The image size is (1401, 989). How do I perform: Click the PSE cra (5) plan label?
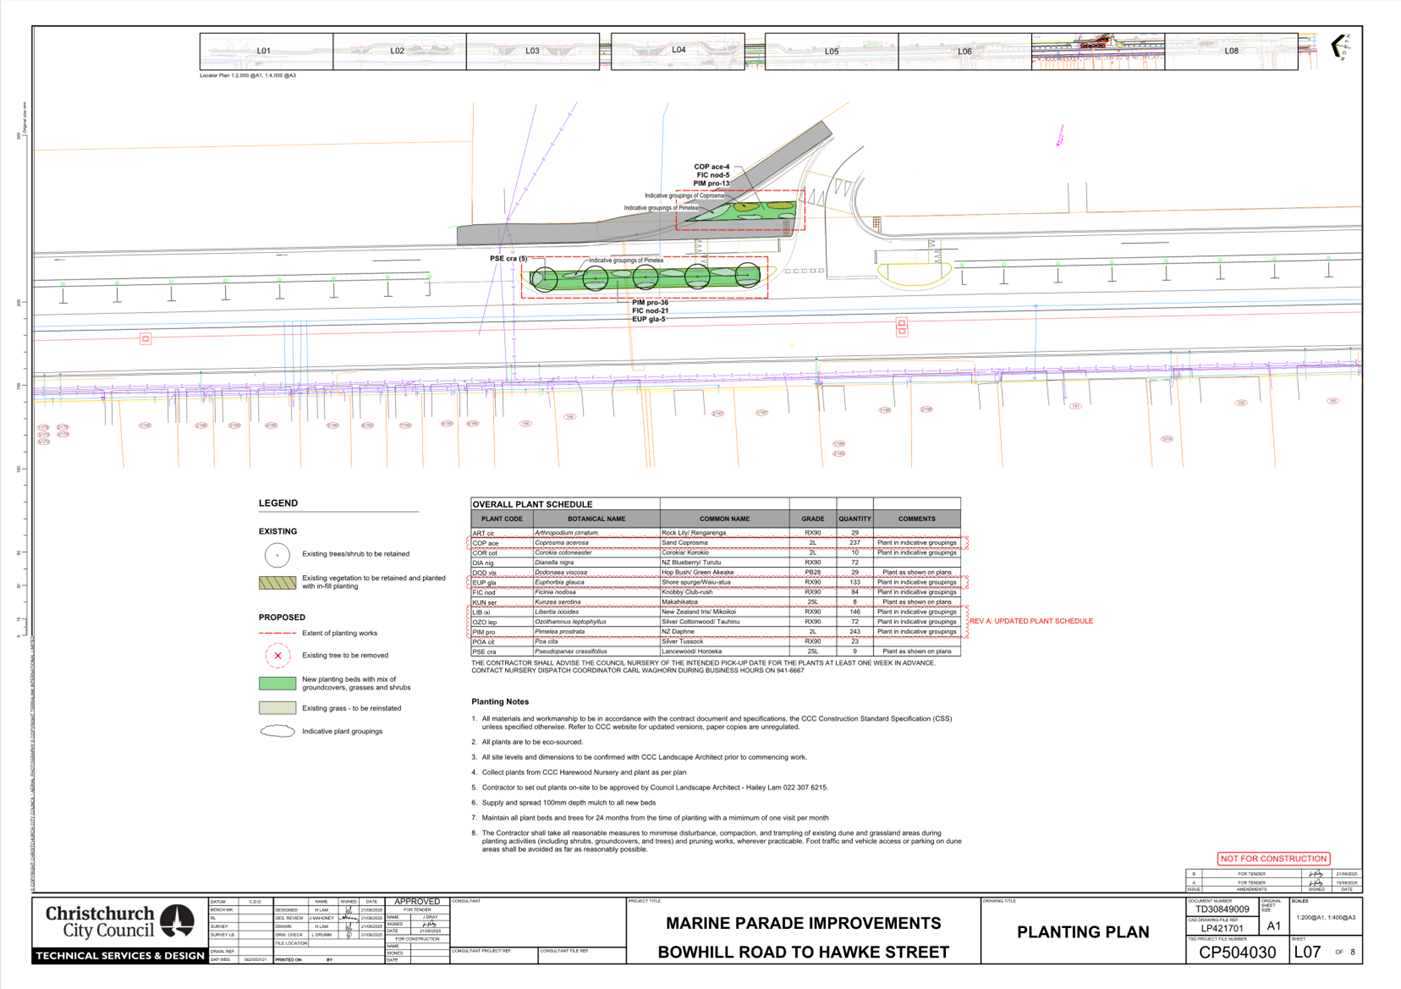[508, 259]
